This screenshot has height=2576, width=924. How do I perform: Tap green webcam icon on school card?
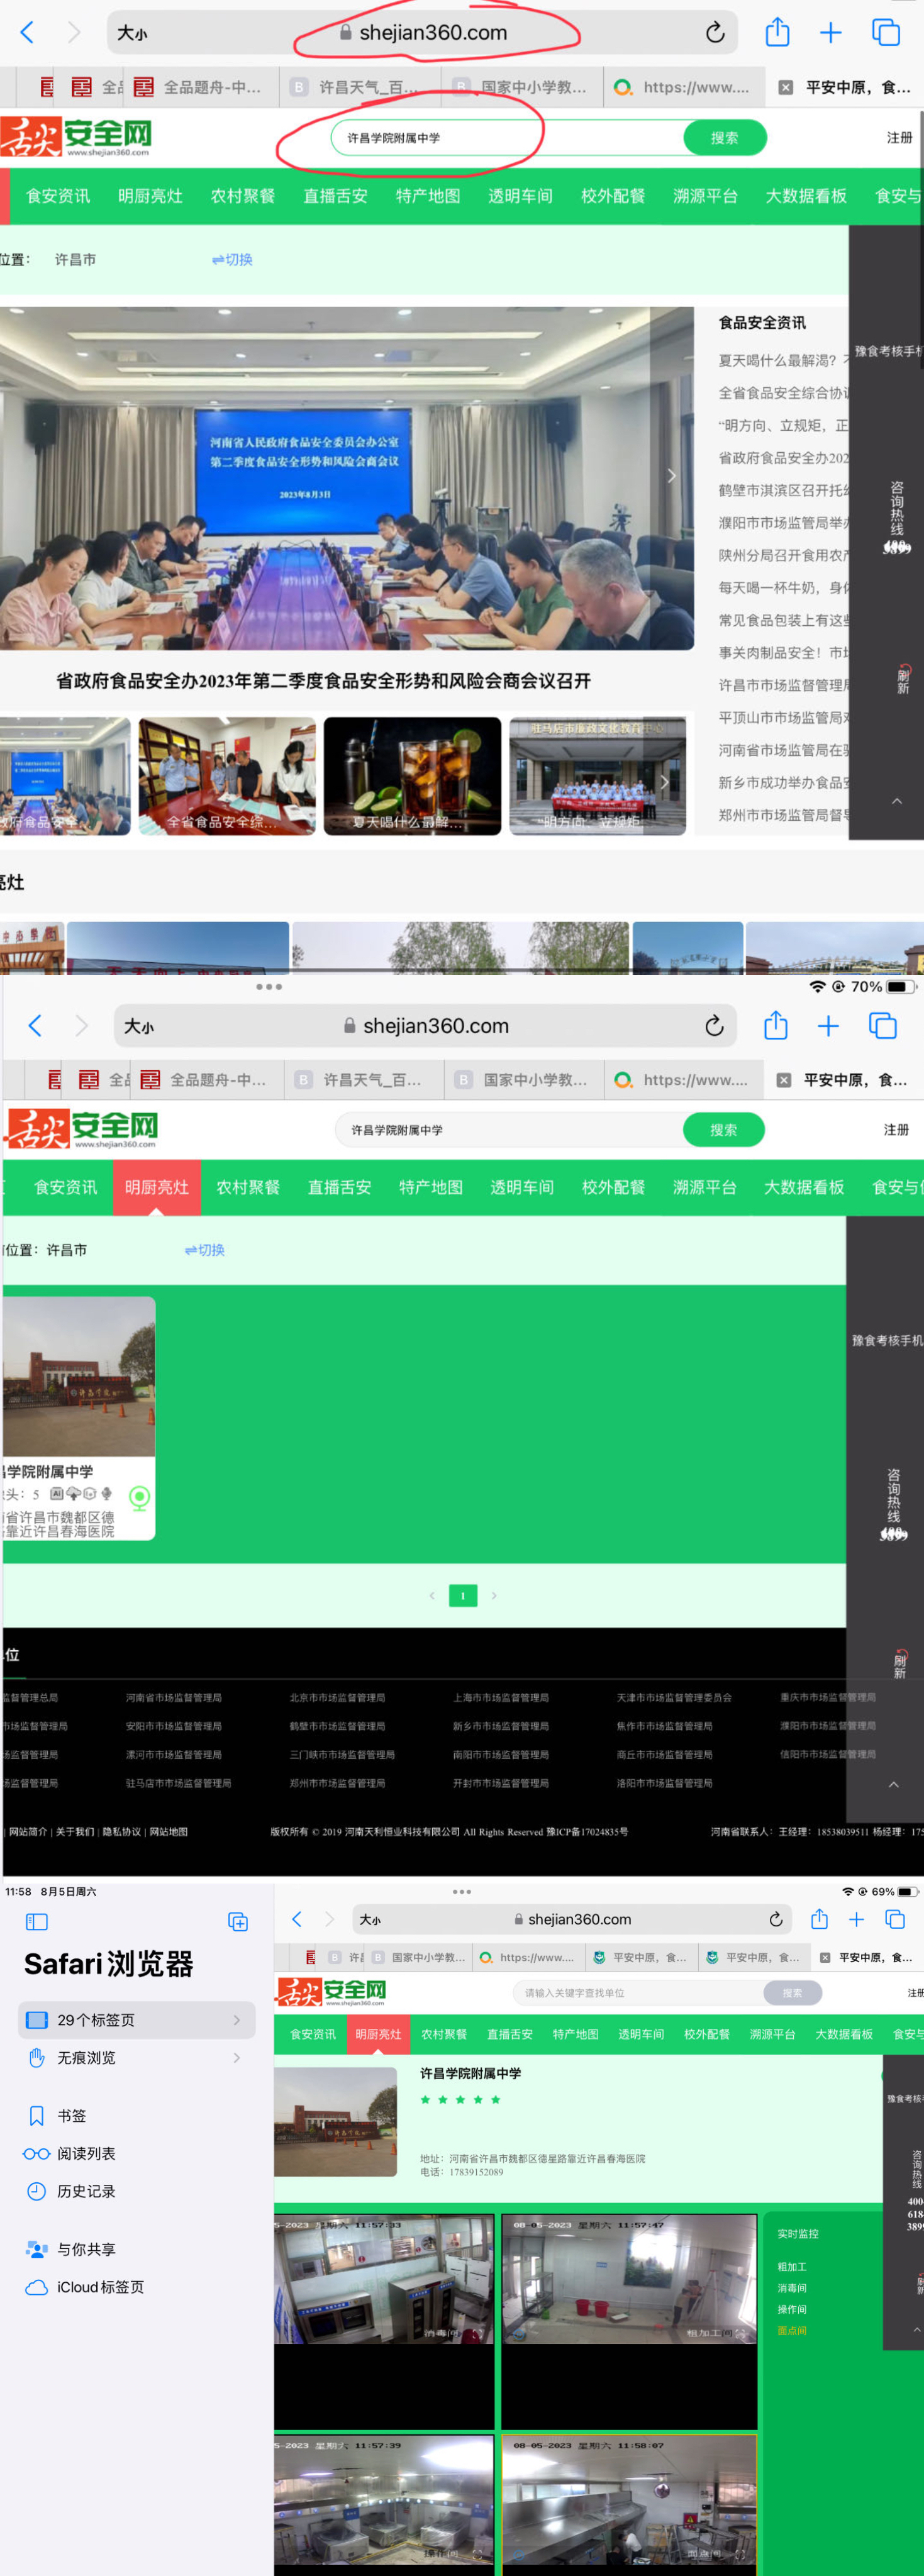(140, 1496)
